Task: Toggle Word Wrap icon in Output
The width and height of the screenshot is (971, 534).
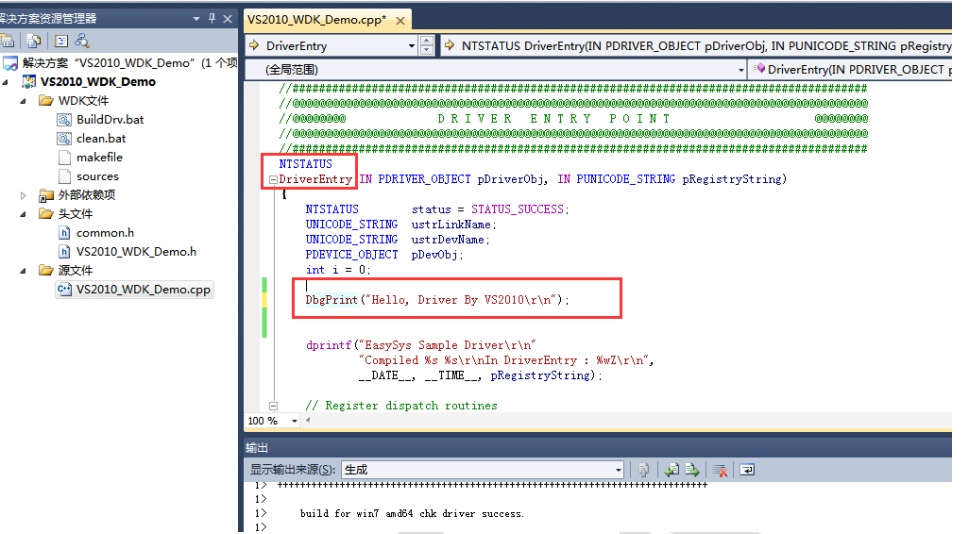Action: pos(747,470)
